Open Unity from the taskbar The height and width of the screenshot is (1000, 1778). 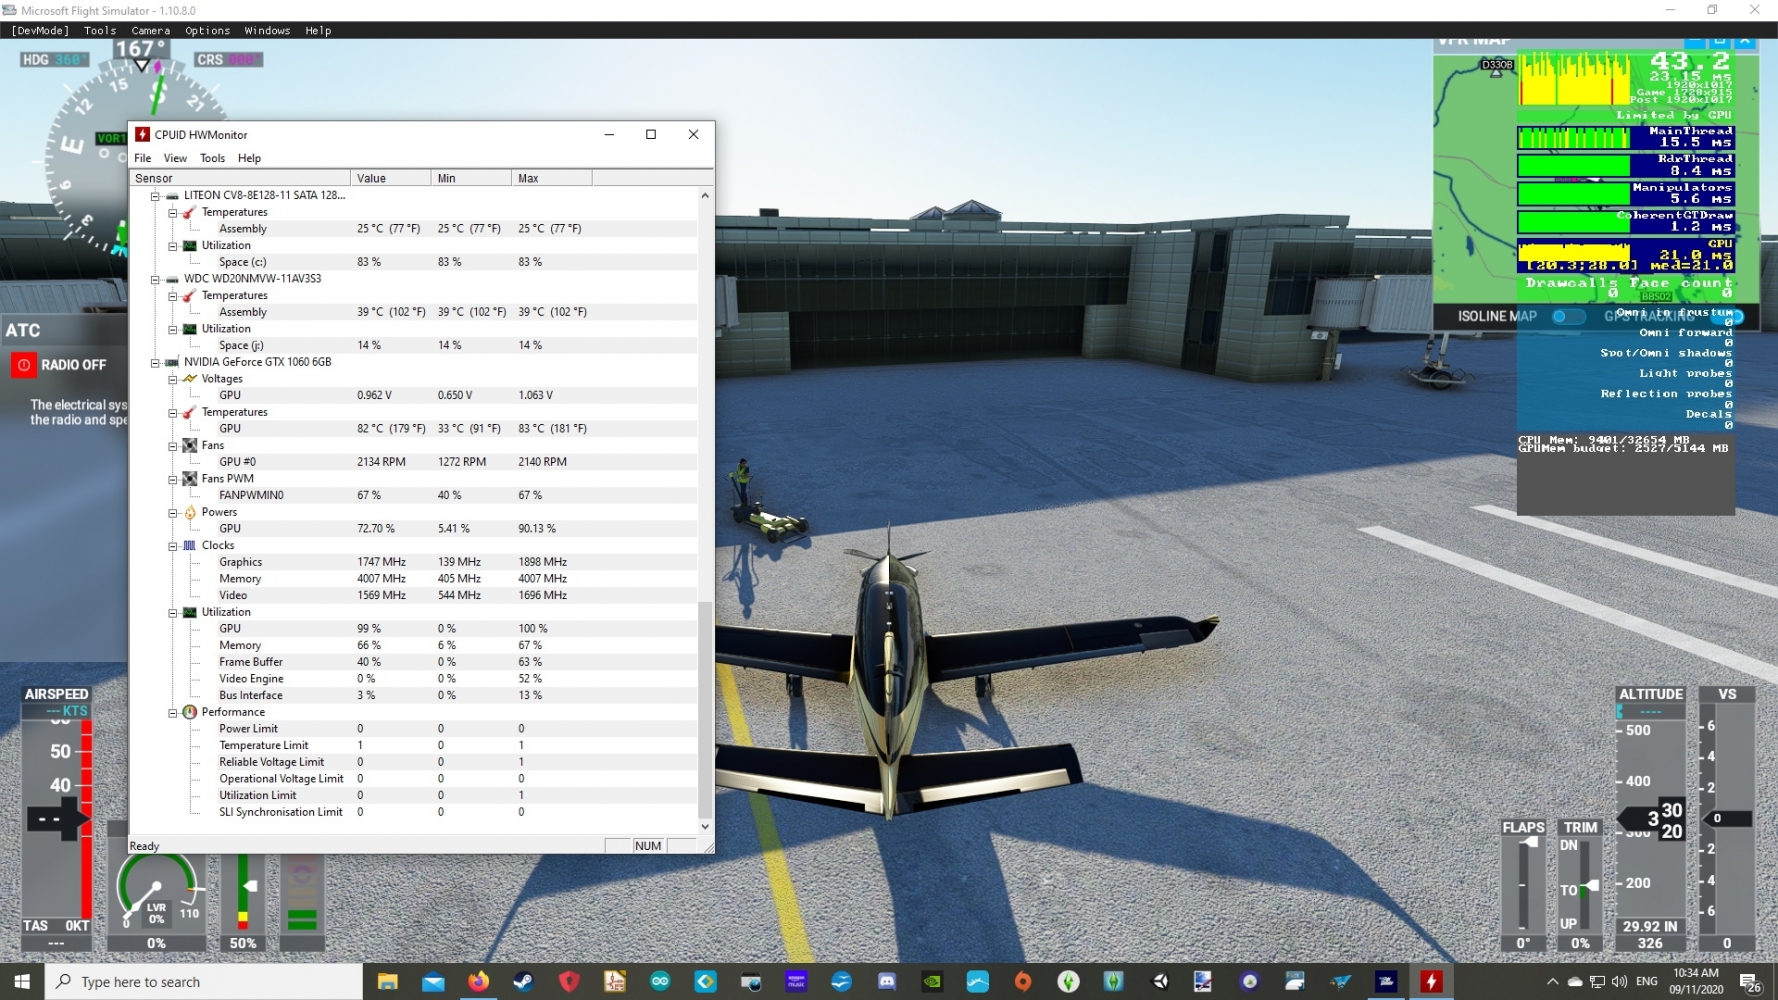coord(1160,982)
